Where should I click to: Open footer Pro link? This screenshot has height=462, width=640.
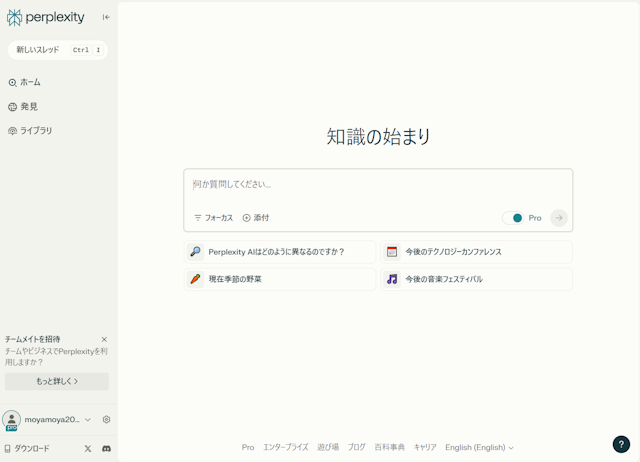point(248,447)
